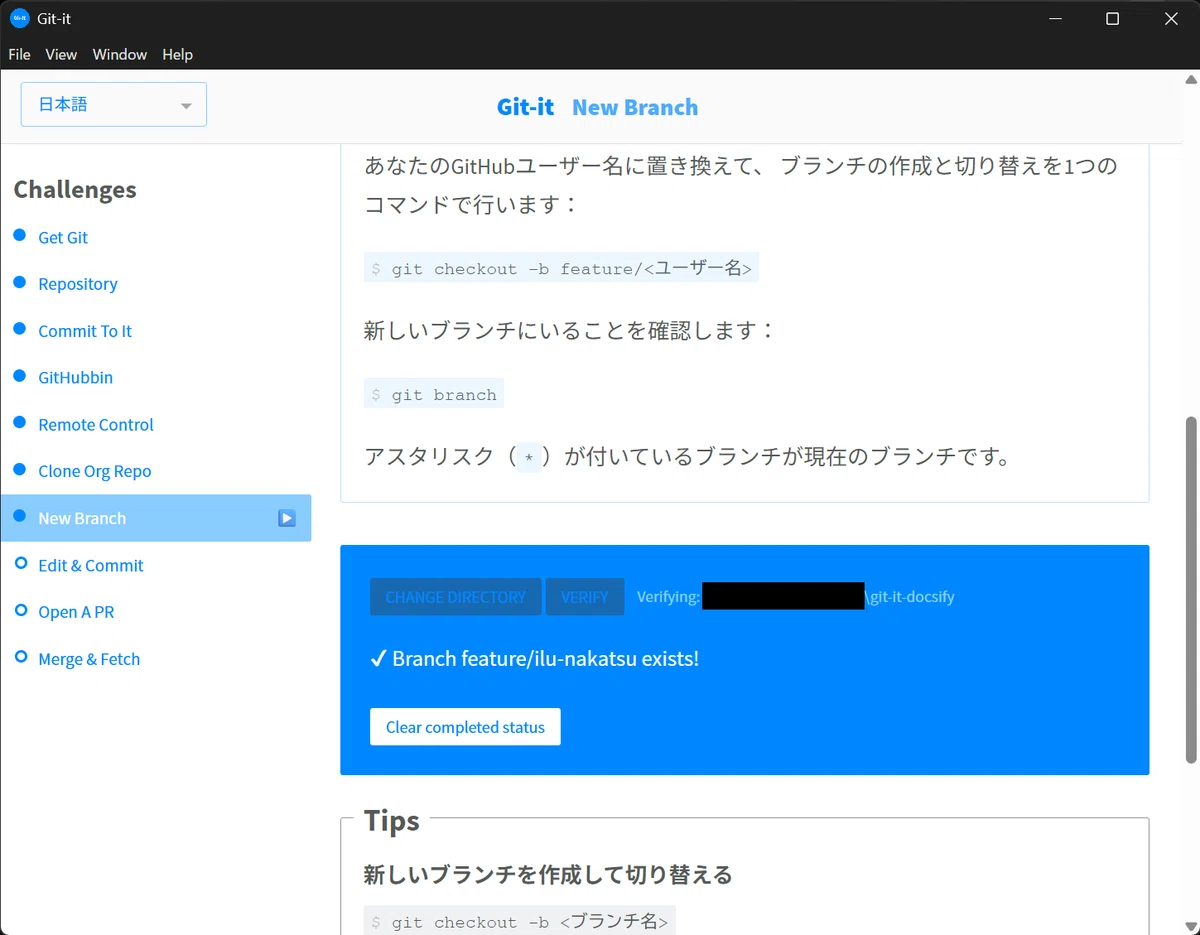Click the Branch feature/ilu-nakatsu exists! message
Viewport: 1200px width, 935px height.
click(545, 659)
